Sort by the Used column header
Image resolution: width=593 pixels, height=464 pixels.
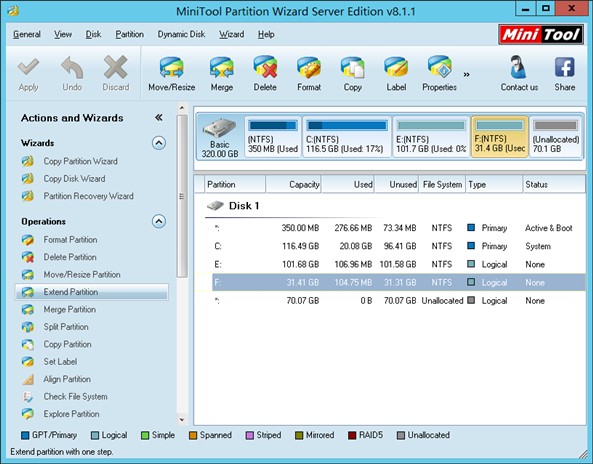[x=348, y=185]
